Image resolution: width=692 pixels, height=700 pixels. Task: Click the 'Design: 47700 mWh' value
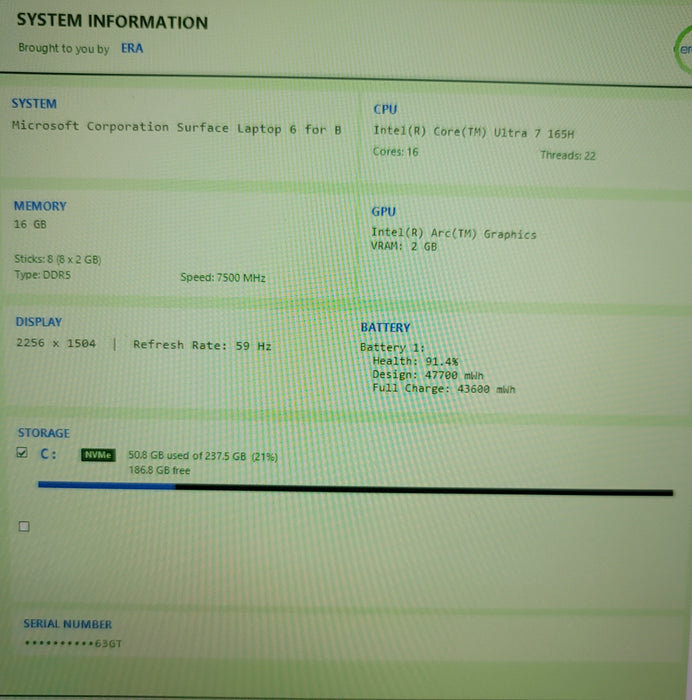[428, 375]
